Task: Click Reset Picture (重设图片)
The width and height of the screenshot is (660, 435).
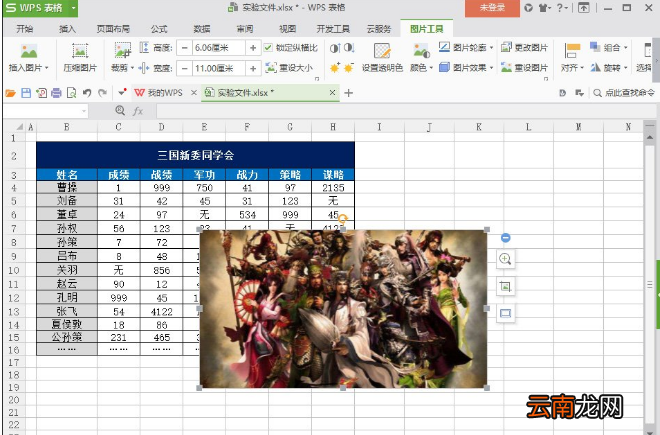Action: (x=524, y=67)
